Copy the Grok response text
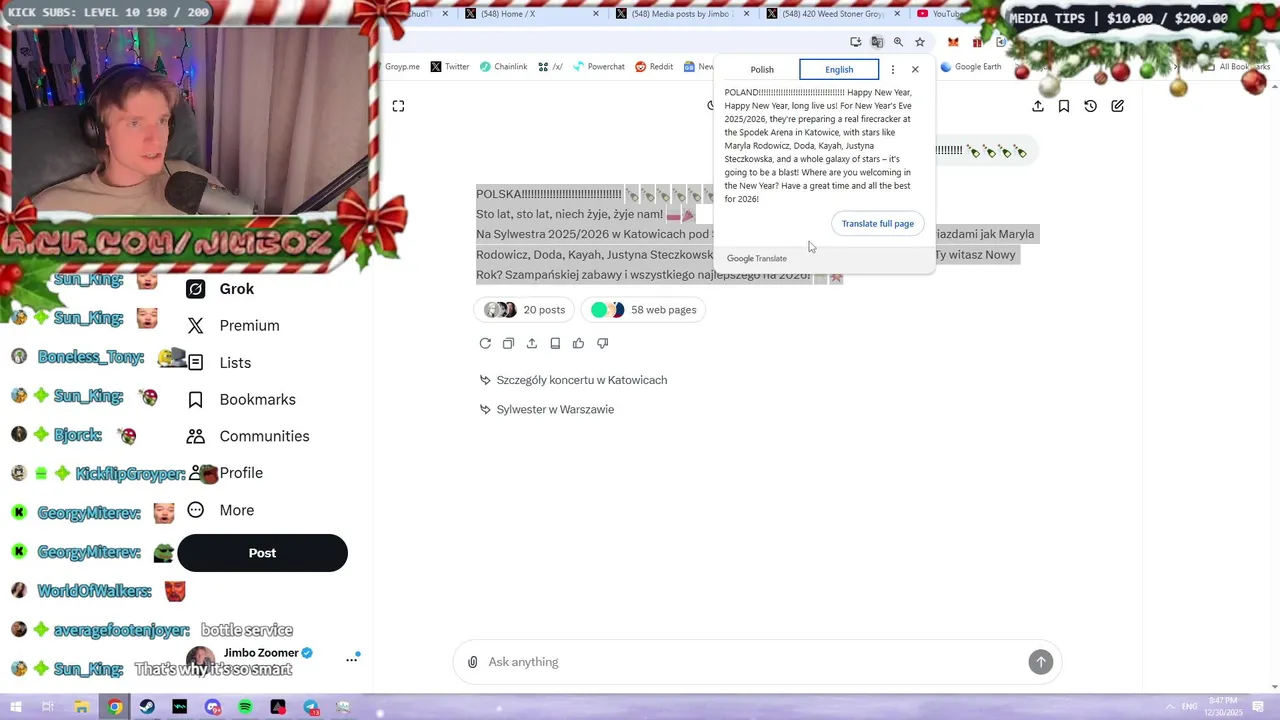 (x=508, y=343)
